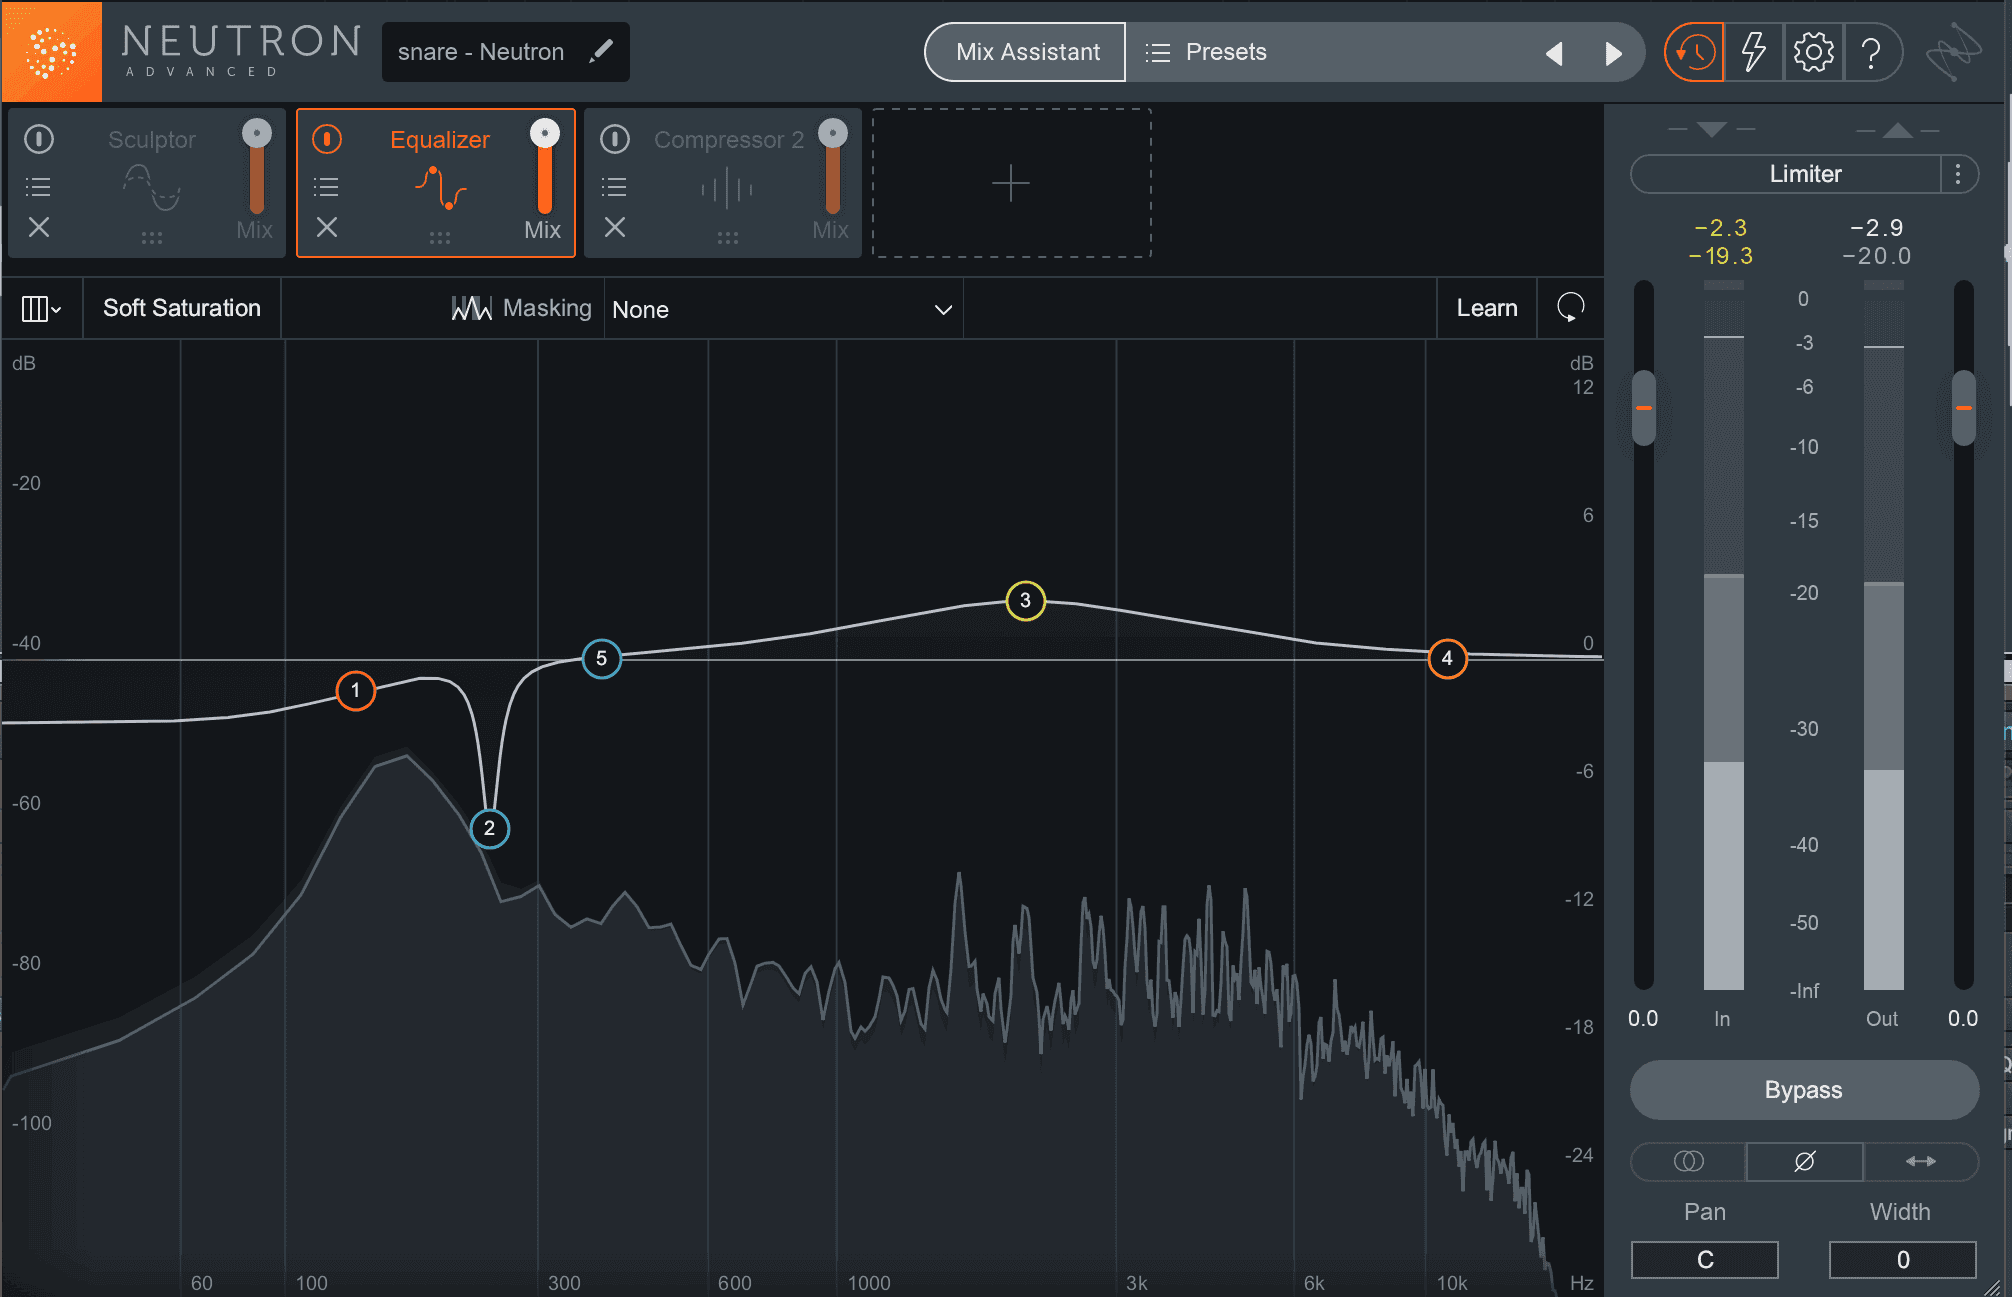Click the Equalizer module drag handle dots

(440, 238)
